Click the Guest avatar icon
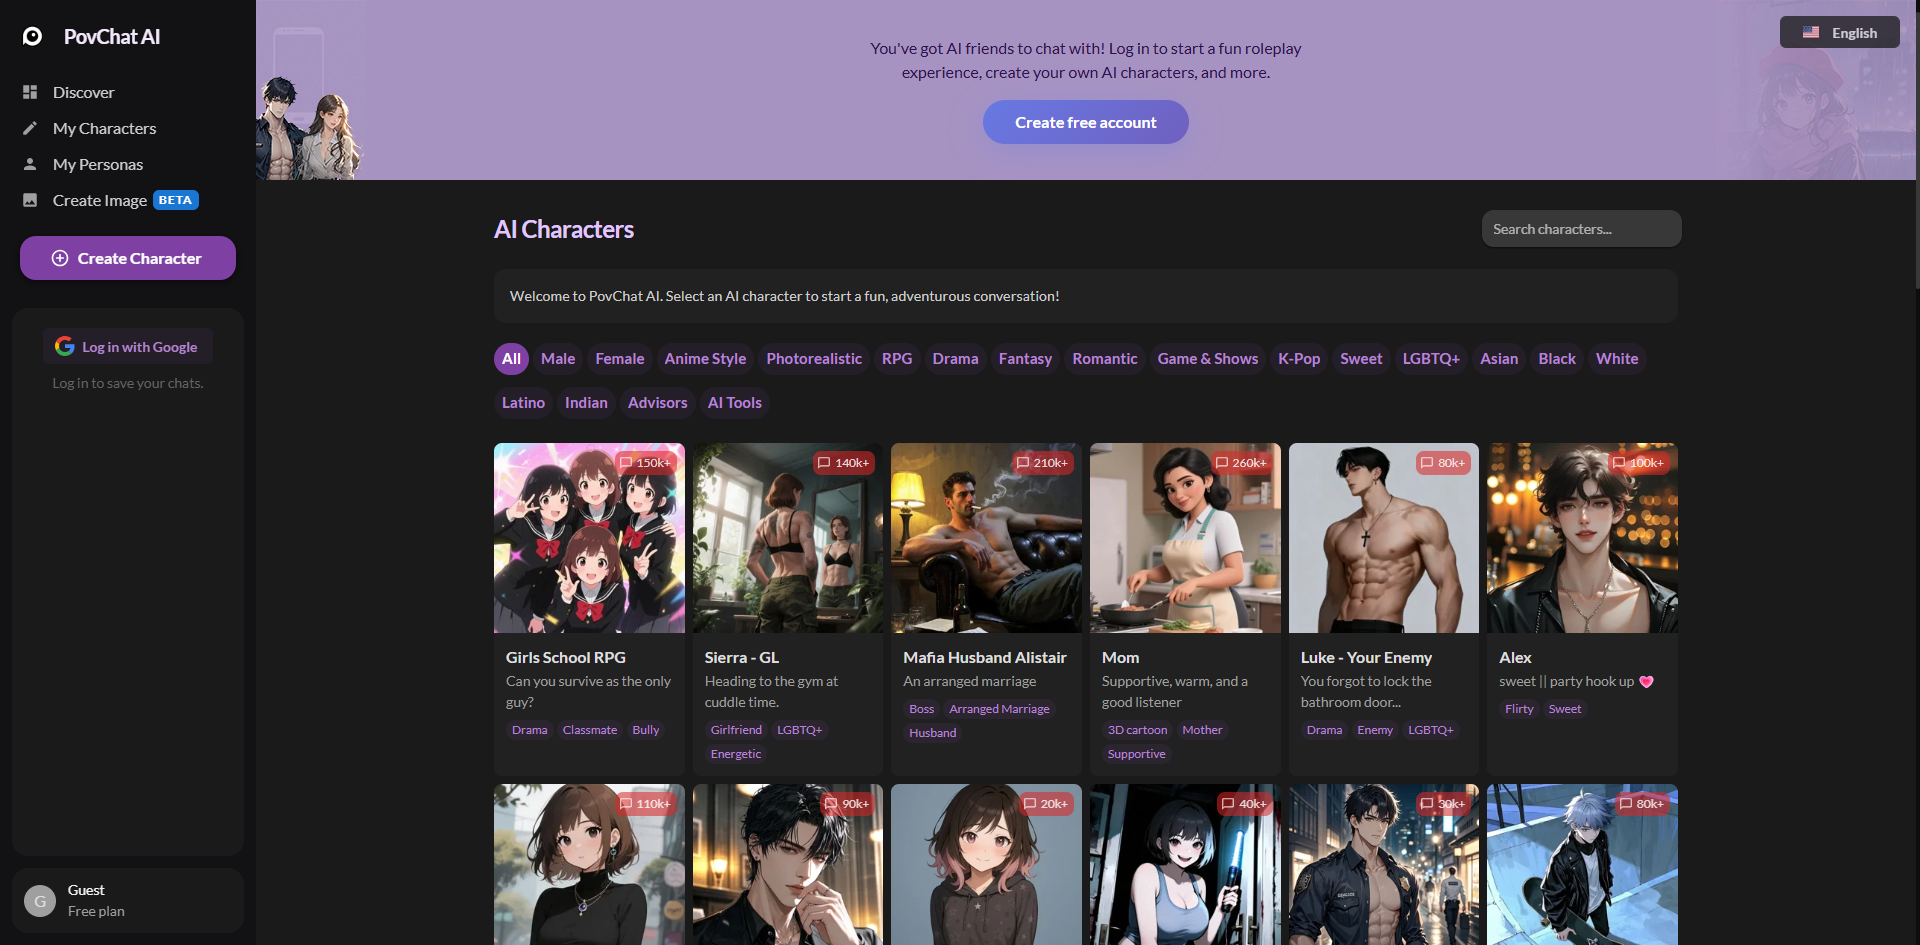Viewport: 1920px width, 945px height. click(x=40, y=900)
